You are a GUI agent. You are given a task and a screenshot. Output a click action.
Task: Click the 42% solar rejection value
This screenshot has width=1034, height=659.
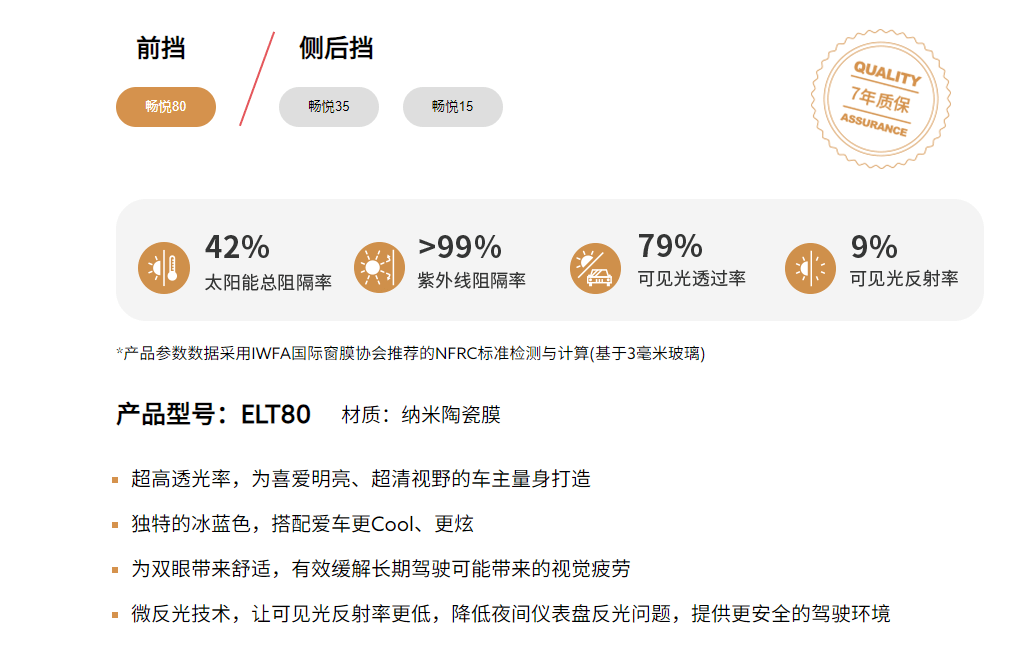click(x=237, y=247)
